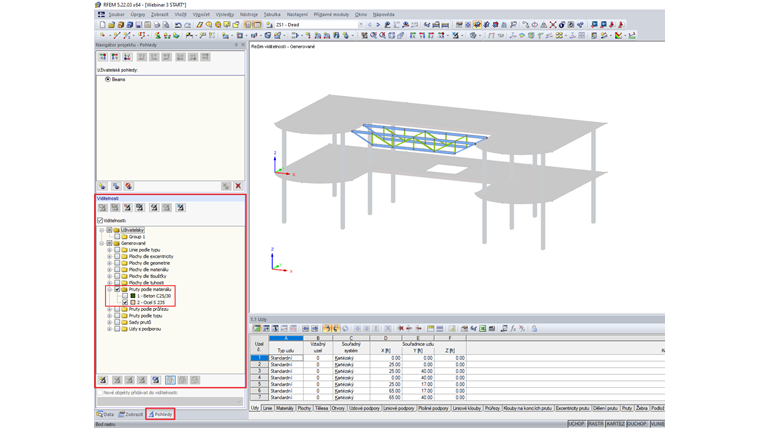Open the Přídavné moduly menu

pyautogui.click(x=331, y=15)
